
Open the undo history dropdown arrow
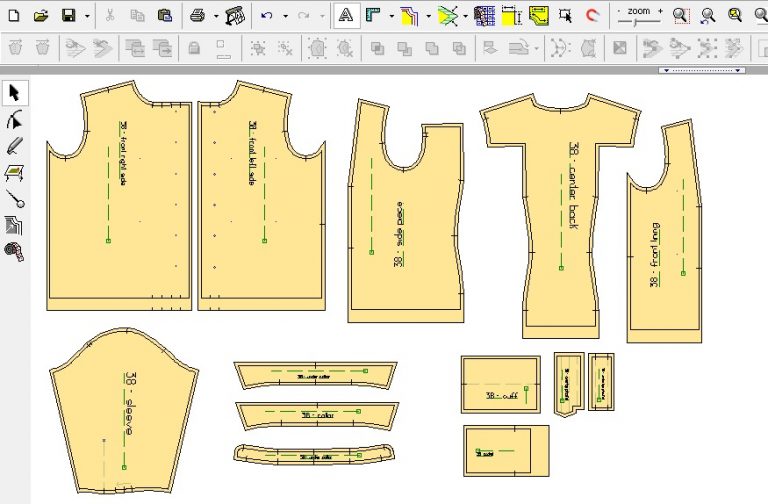pyautogui.click(x=286, y=16)
